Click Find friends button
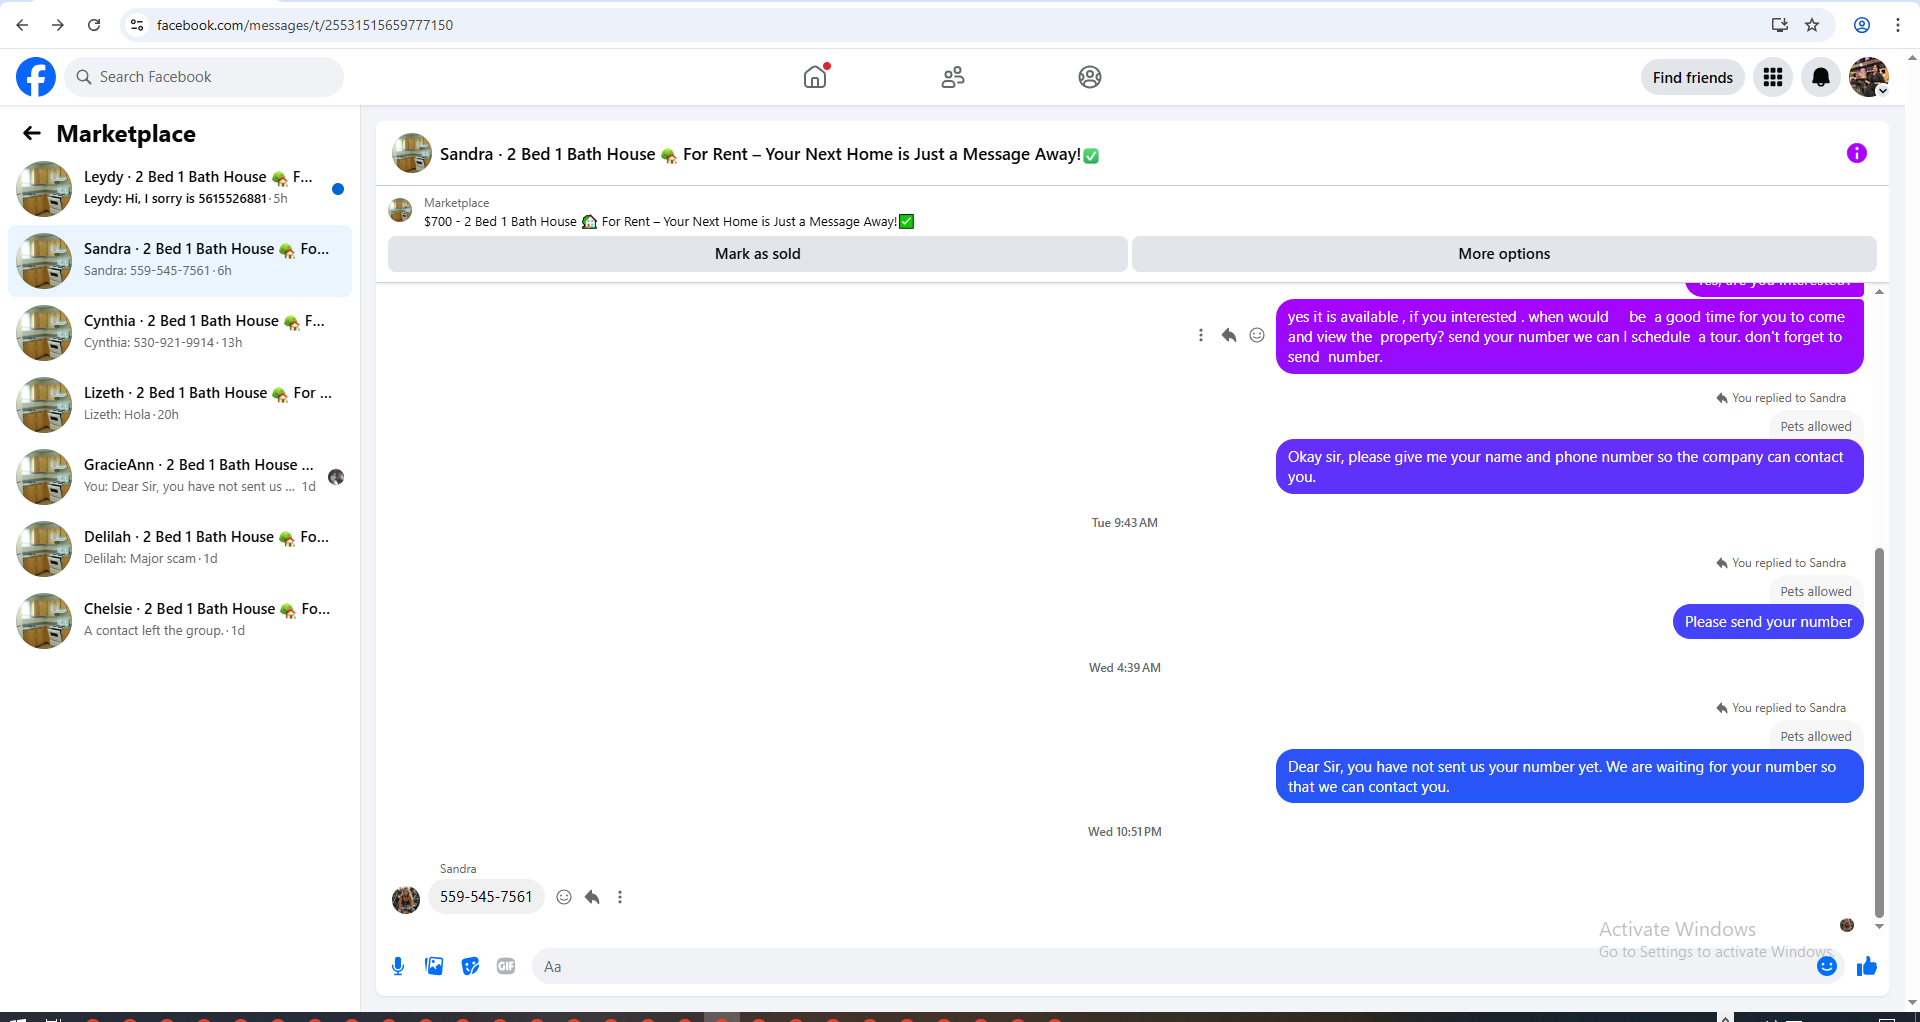This screenshot has height=1022, width=1920. tap(1693, 77)
